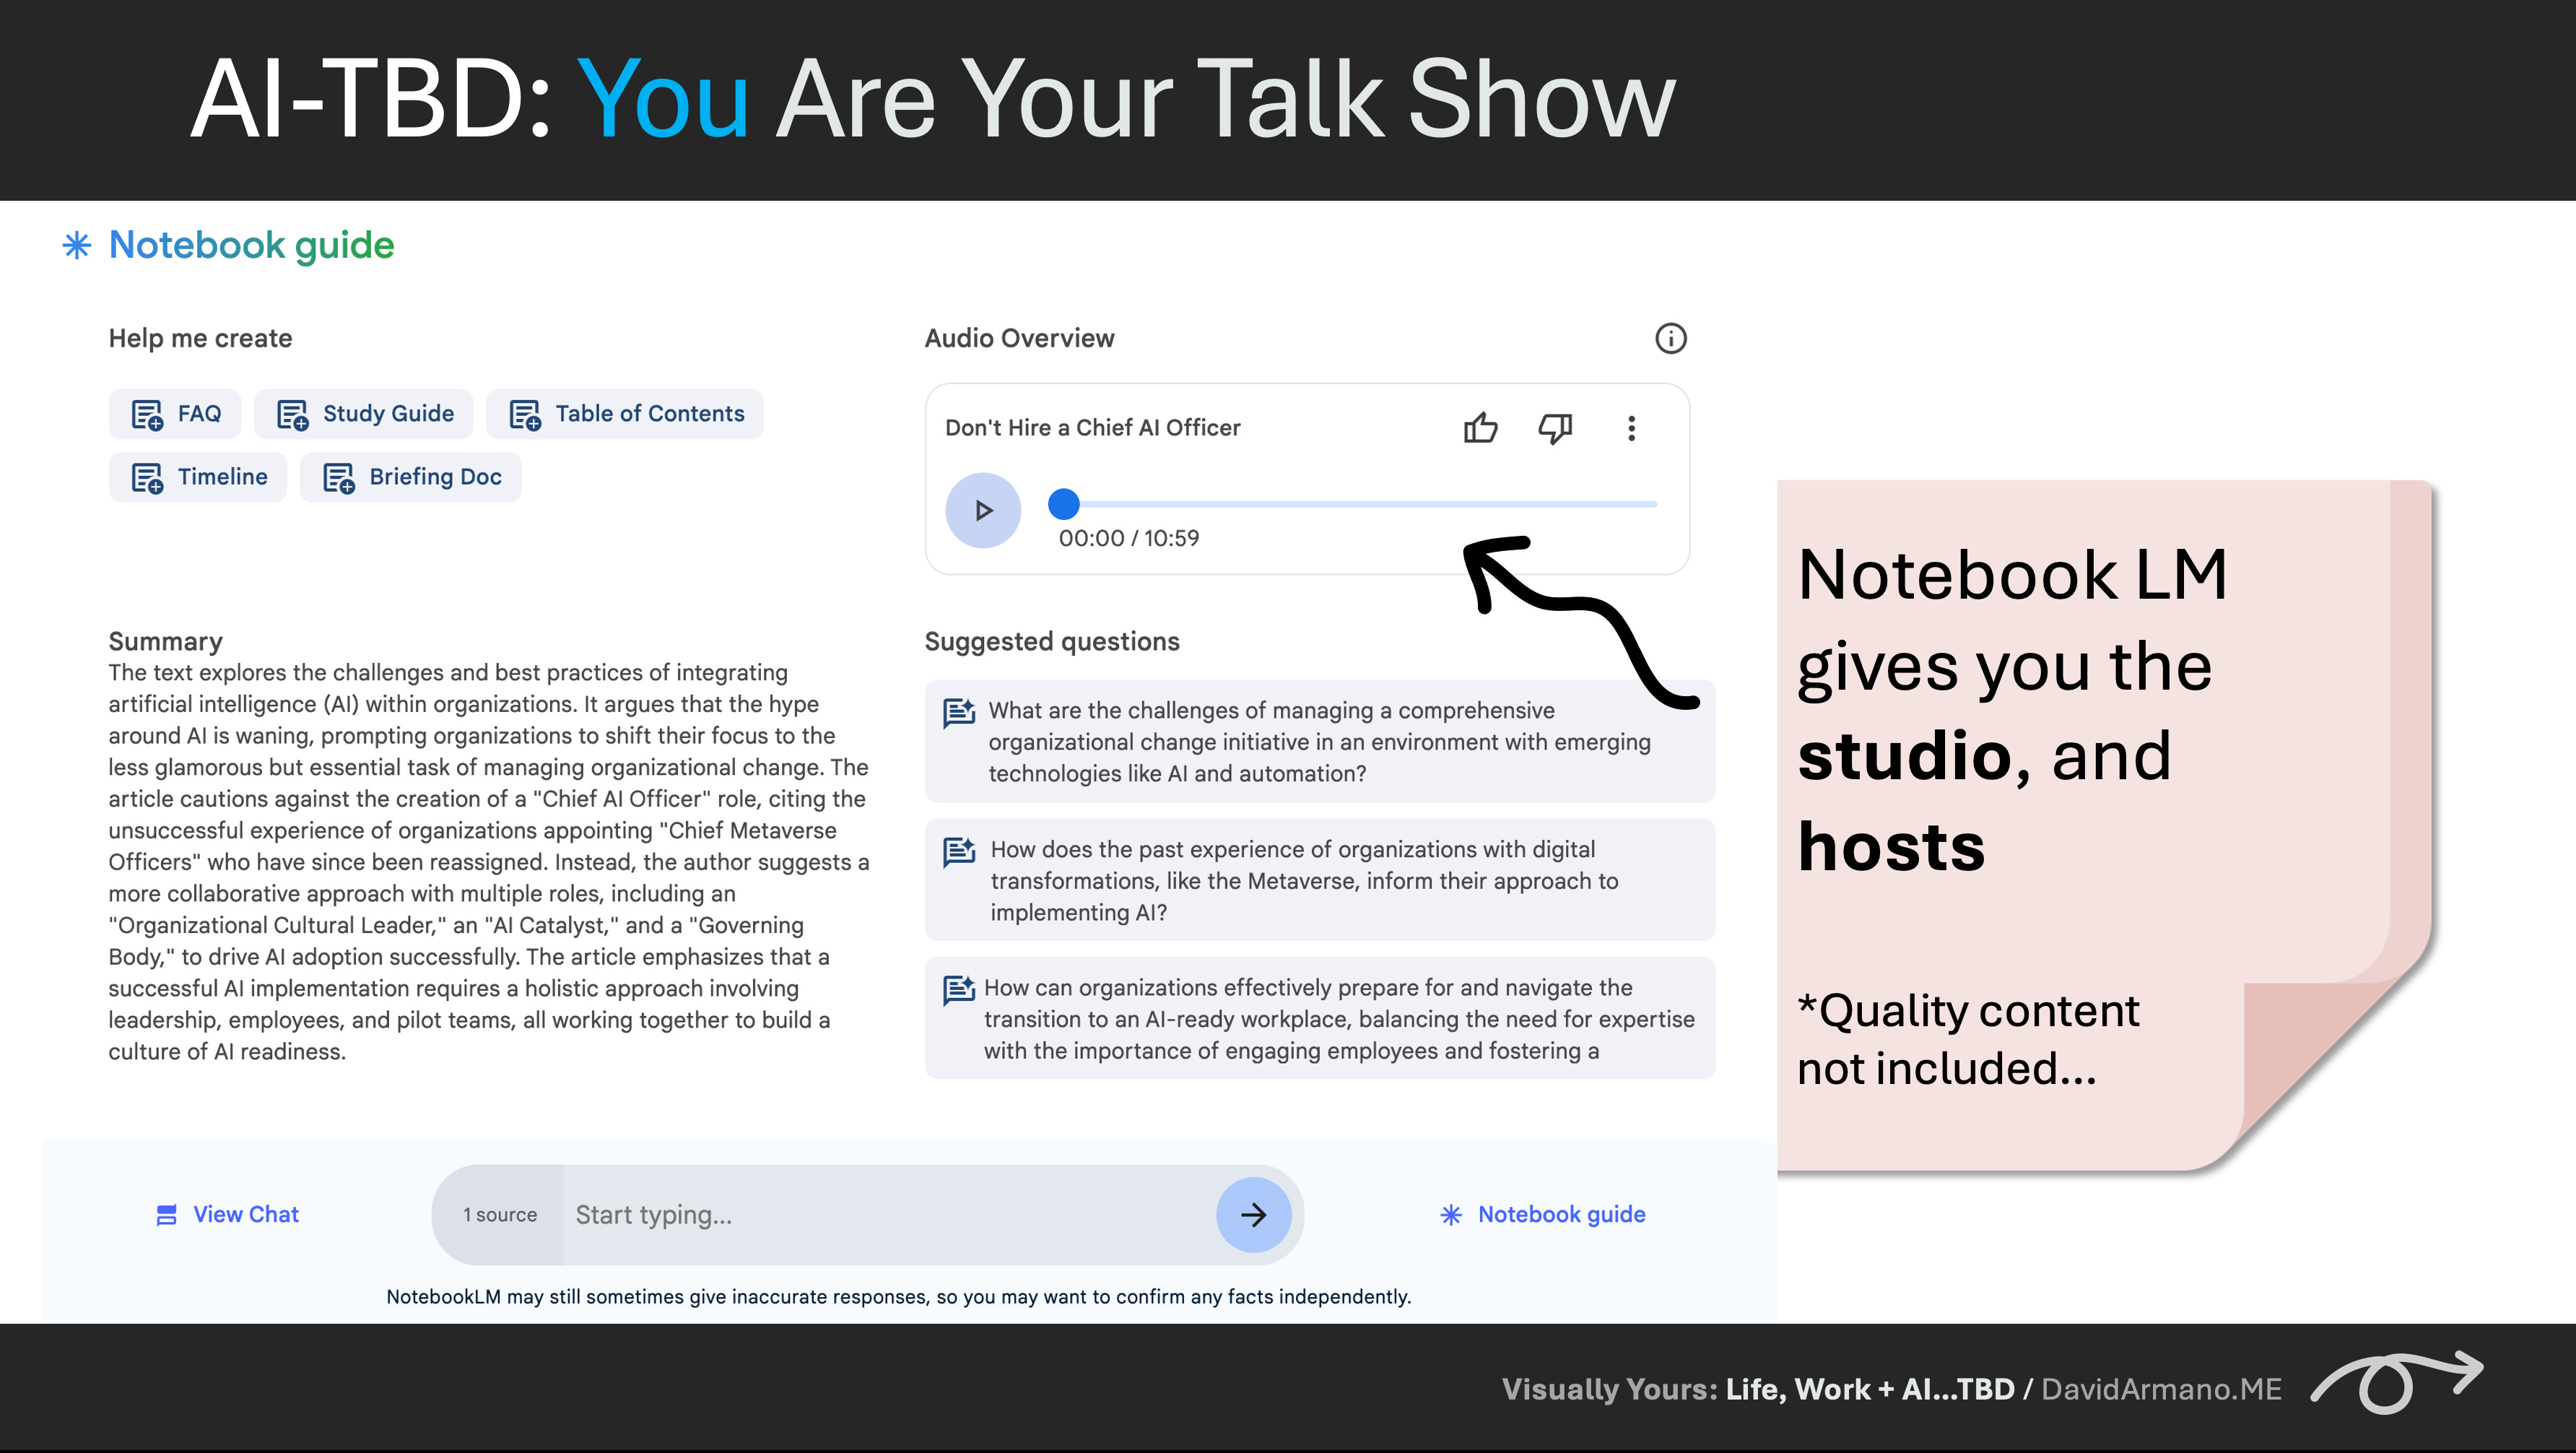Create a Briefing Doc
The height and width of the screenshot is (1453, 2576).
tap(411, 477)
